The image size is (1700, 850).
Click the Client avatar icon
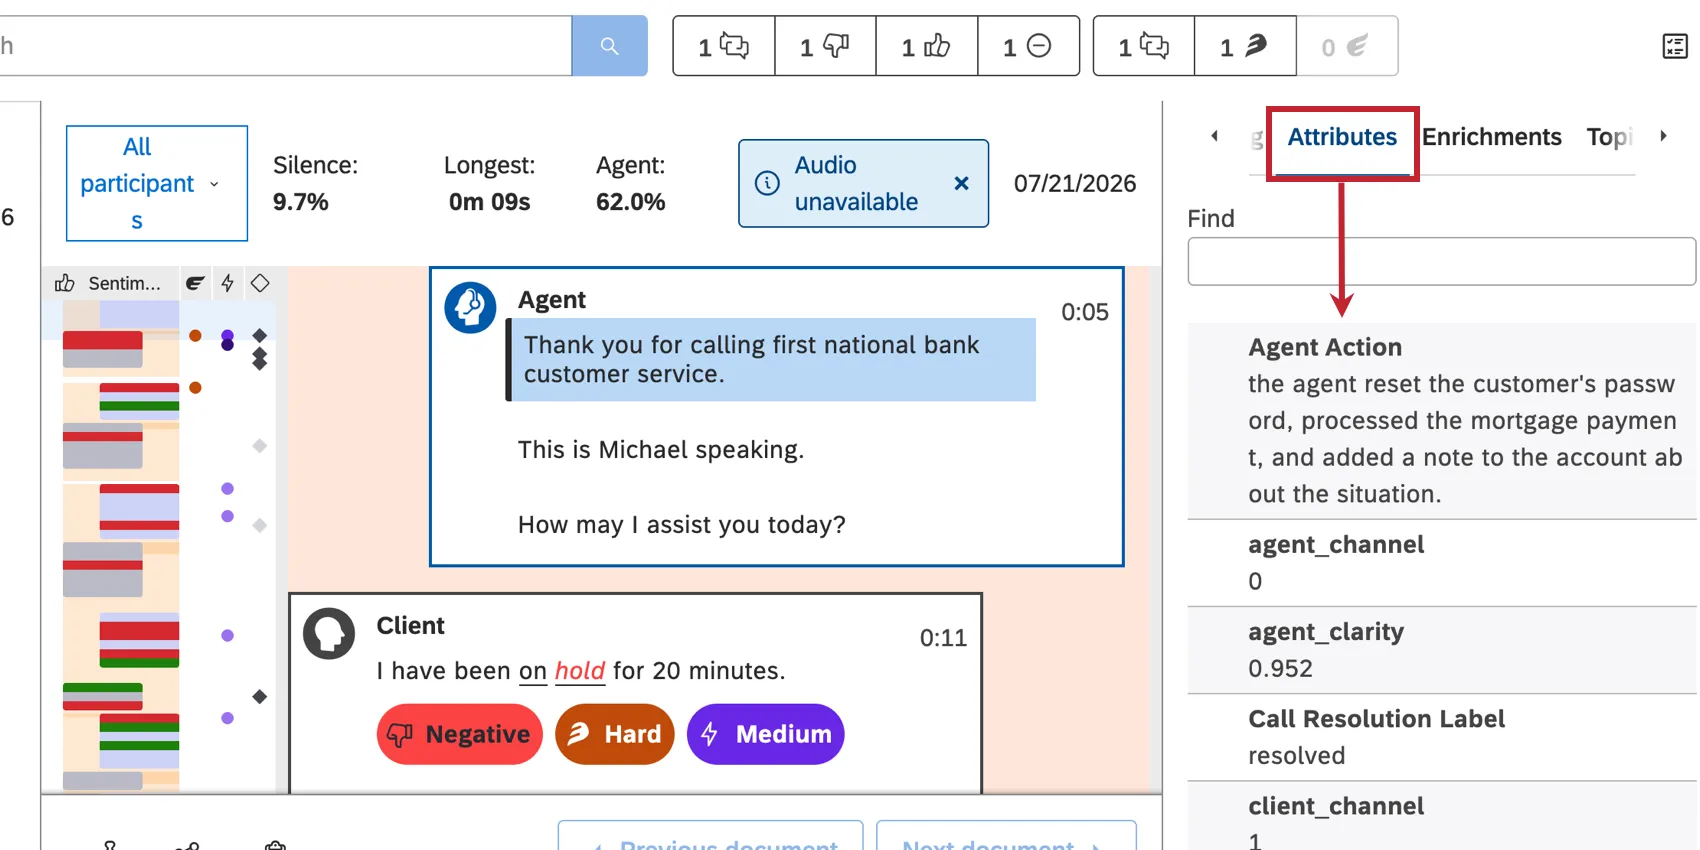[329, 633]
